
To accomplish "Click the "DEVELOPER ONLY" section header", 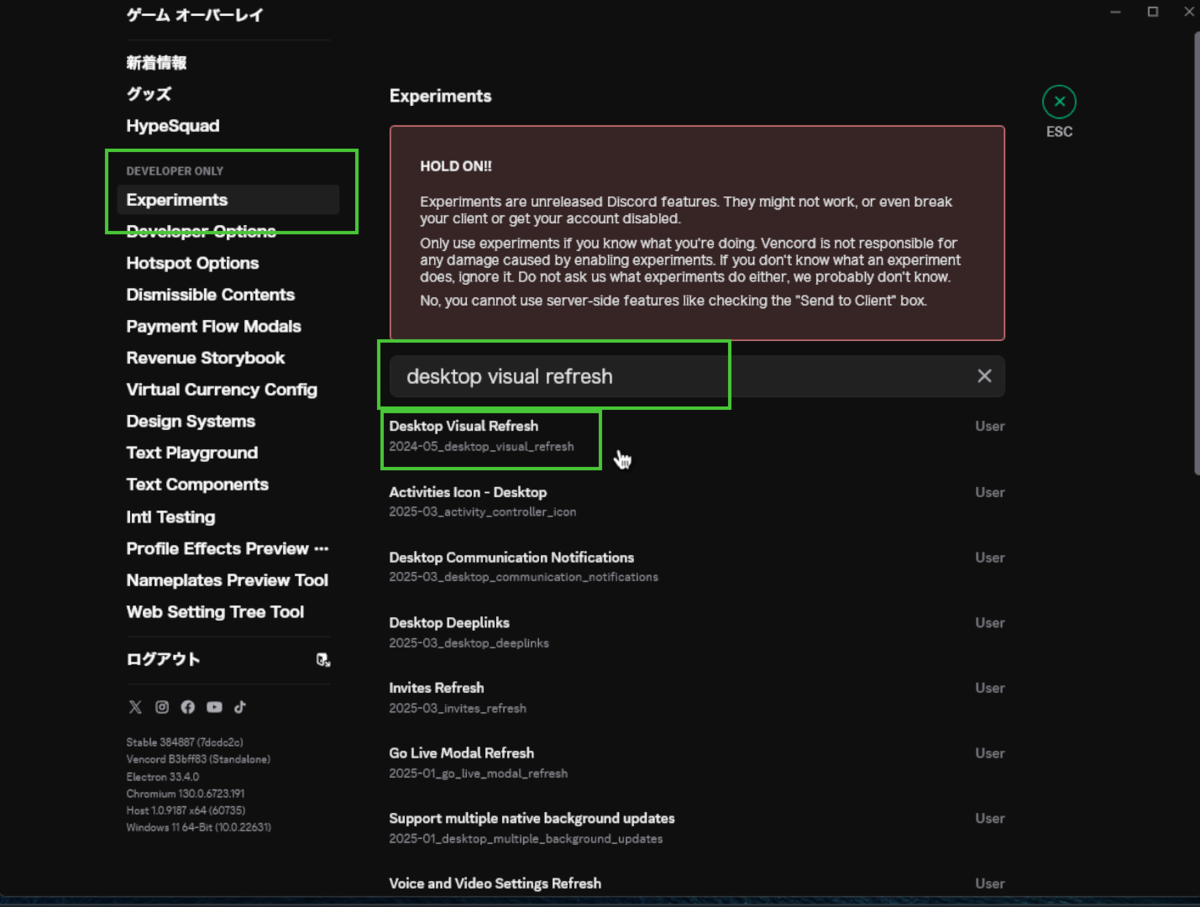I will (175, 171).
